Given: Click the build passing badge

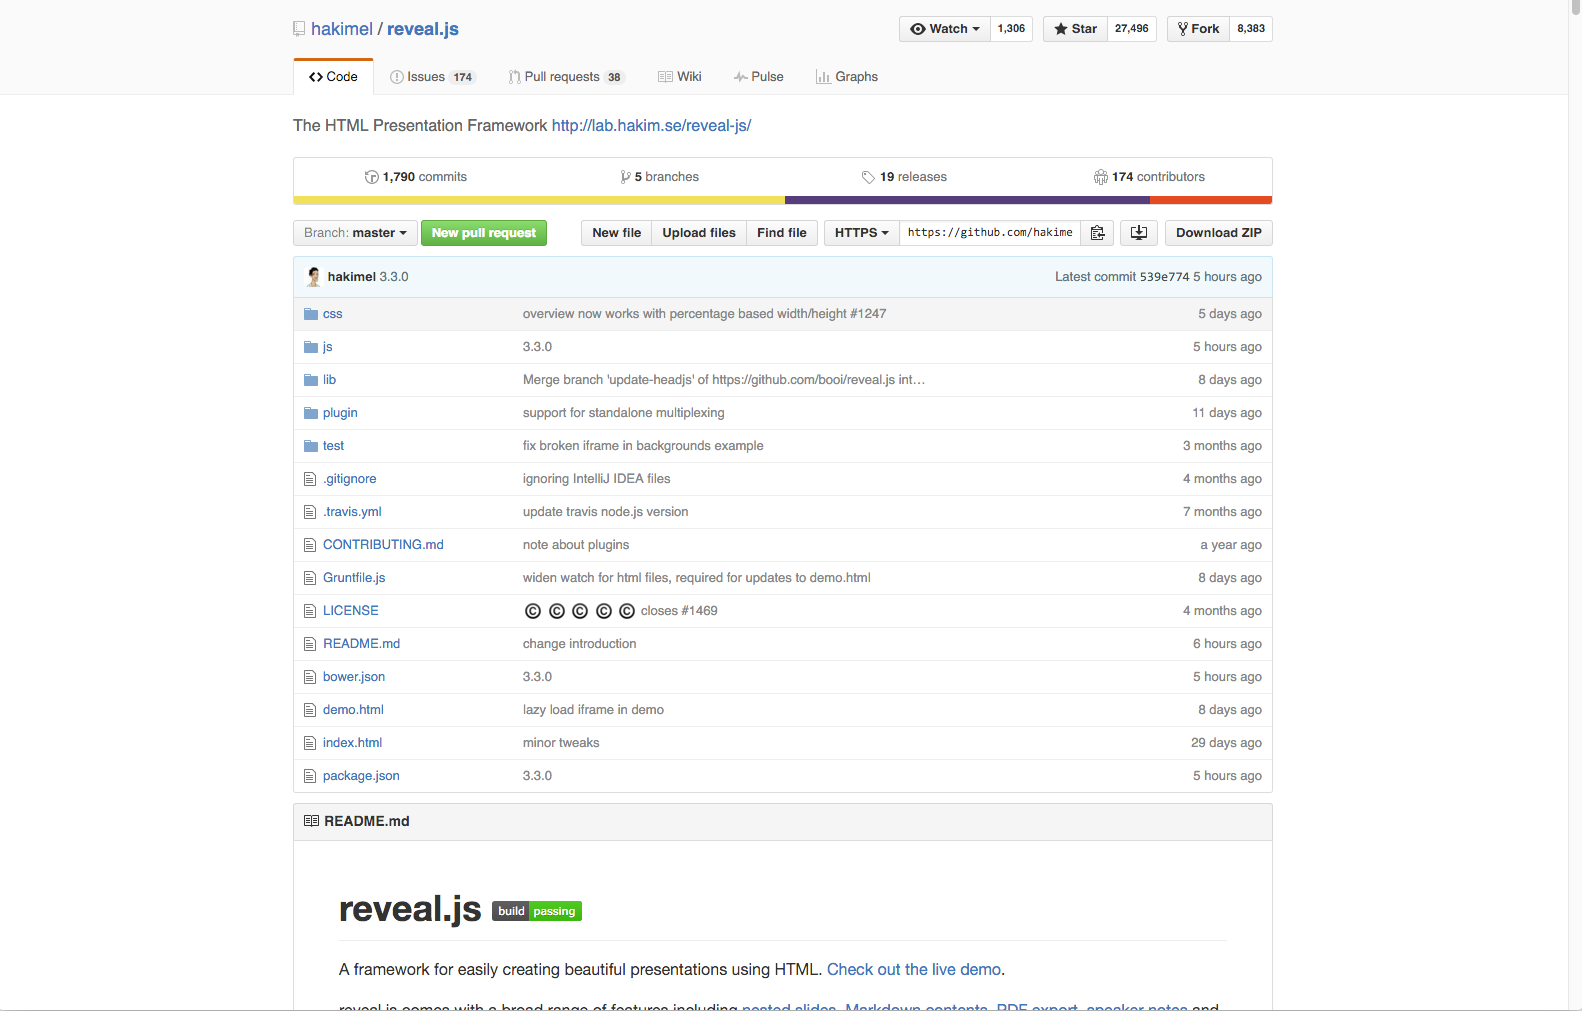Looking at the screenshot, I should tap(537, 911).
